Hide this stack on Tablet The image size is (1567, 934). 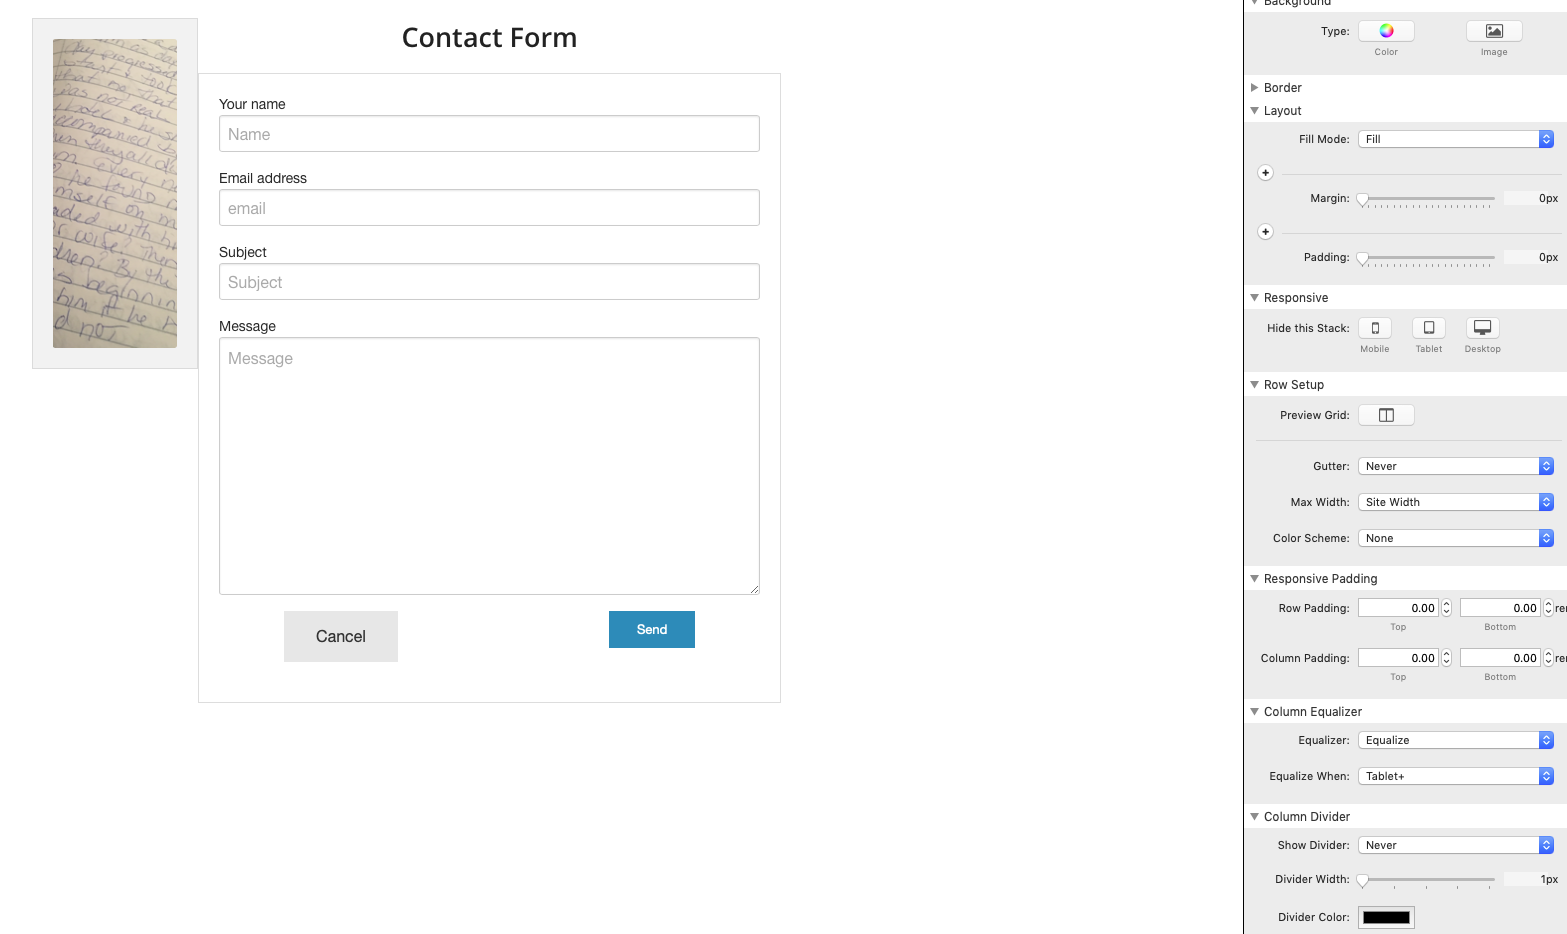click(1429, 328)
